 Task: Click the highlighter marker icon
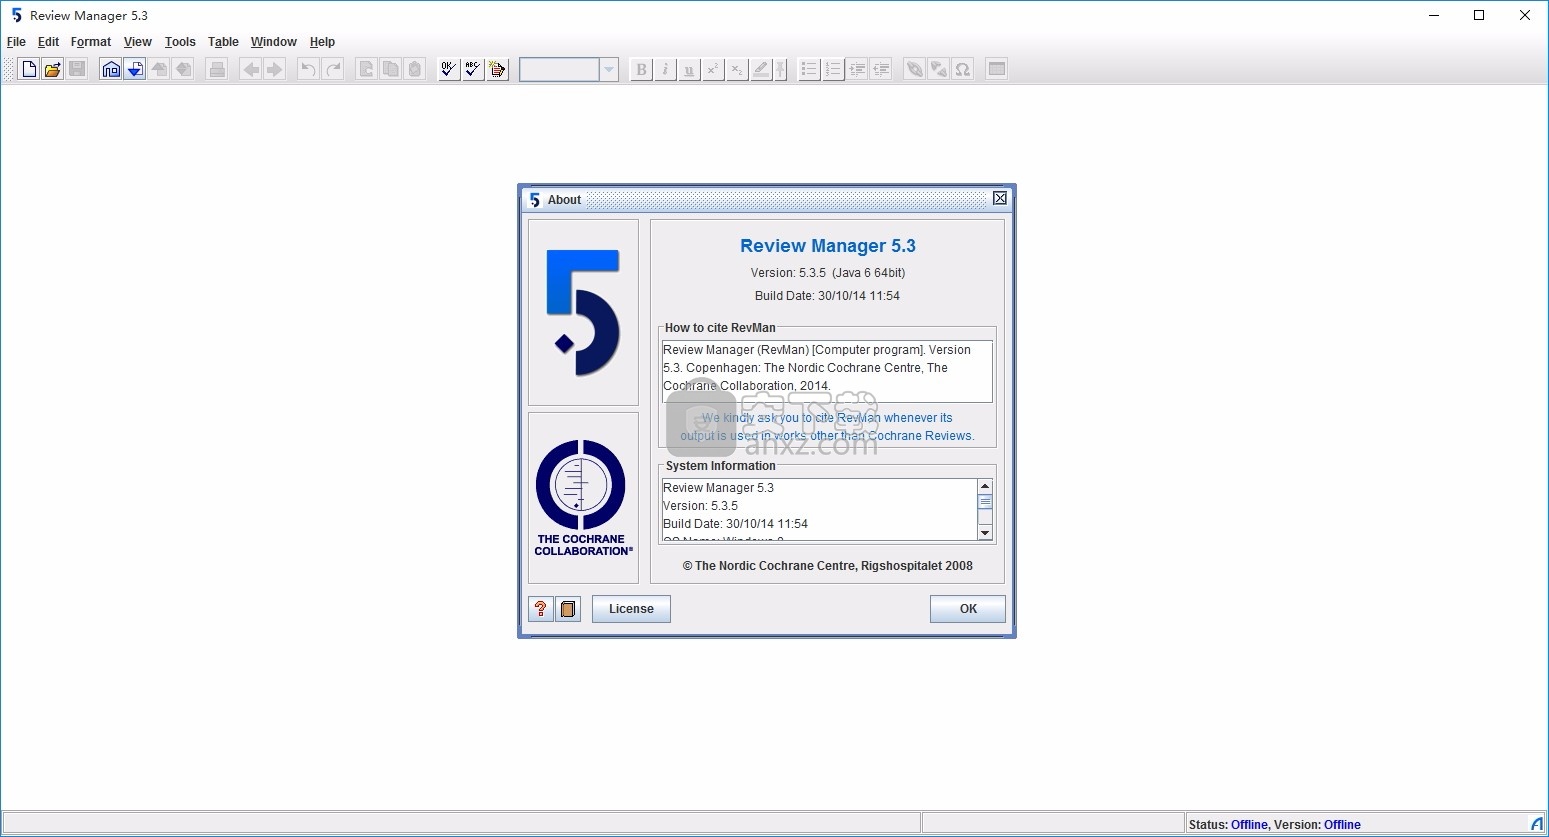point(761,69)
